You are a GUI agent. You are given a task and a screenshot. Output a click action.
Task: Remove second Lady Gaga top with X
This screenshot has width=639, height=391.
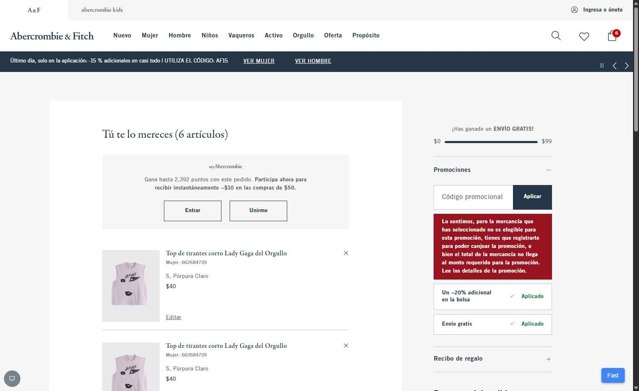click(346, 346)
